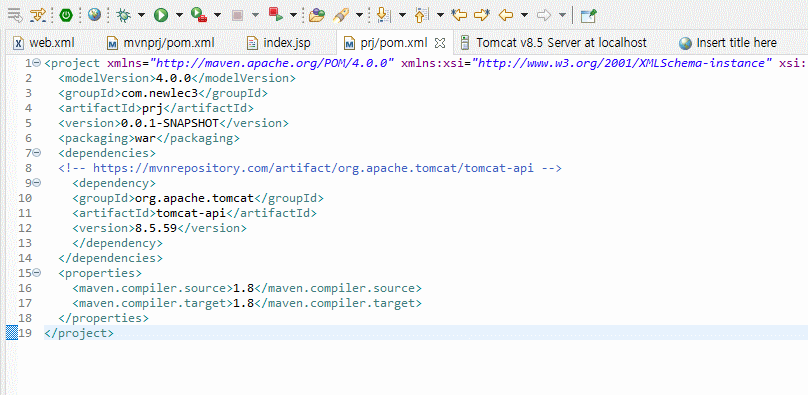The image size is (808, 395).
Task: Click the Next Edit Location icon
Action: click(x=482, y=15)
